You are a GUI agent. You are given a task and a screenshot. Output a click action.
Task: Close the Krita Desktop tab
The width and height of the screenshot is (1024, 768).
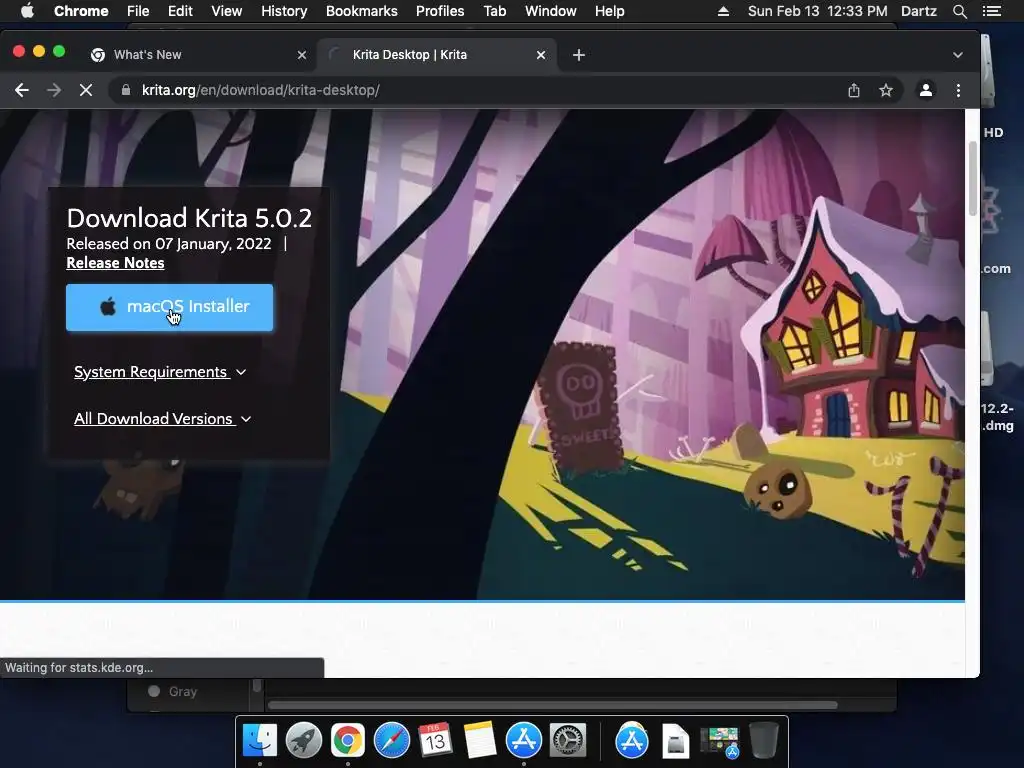(x=541, y=55)
